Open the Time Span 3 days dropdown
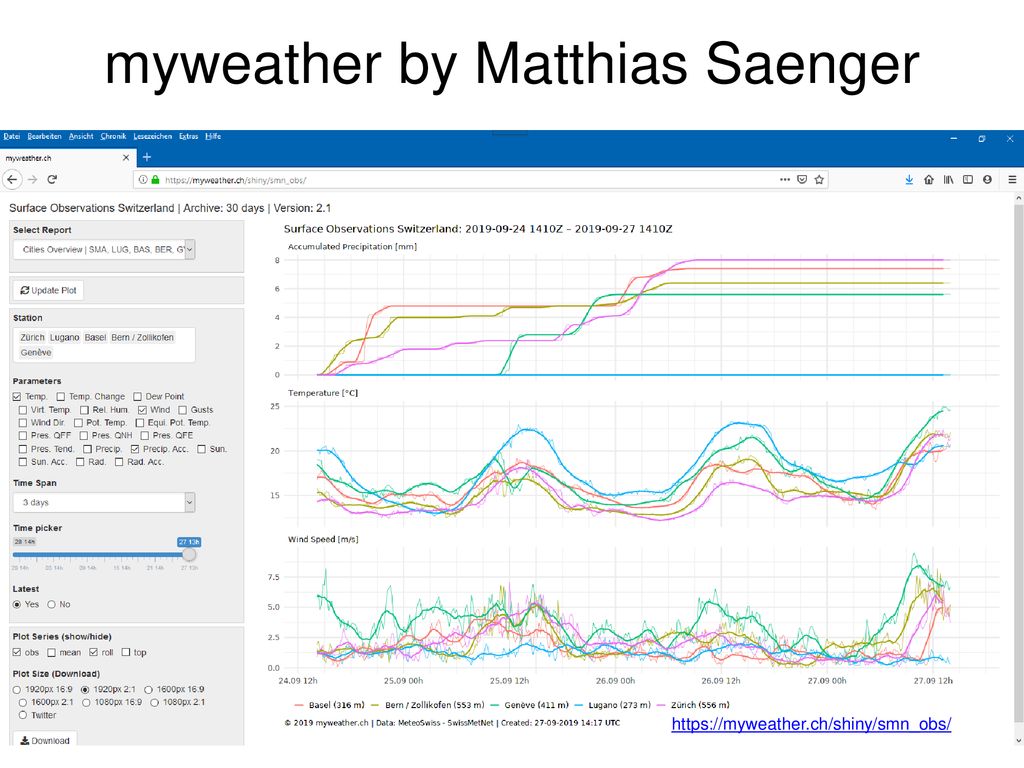The width and height of the screenshot is (1024, 768). pos(104,502)
